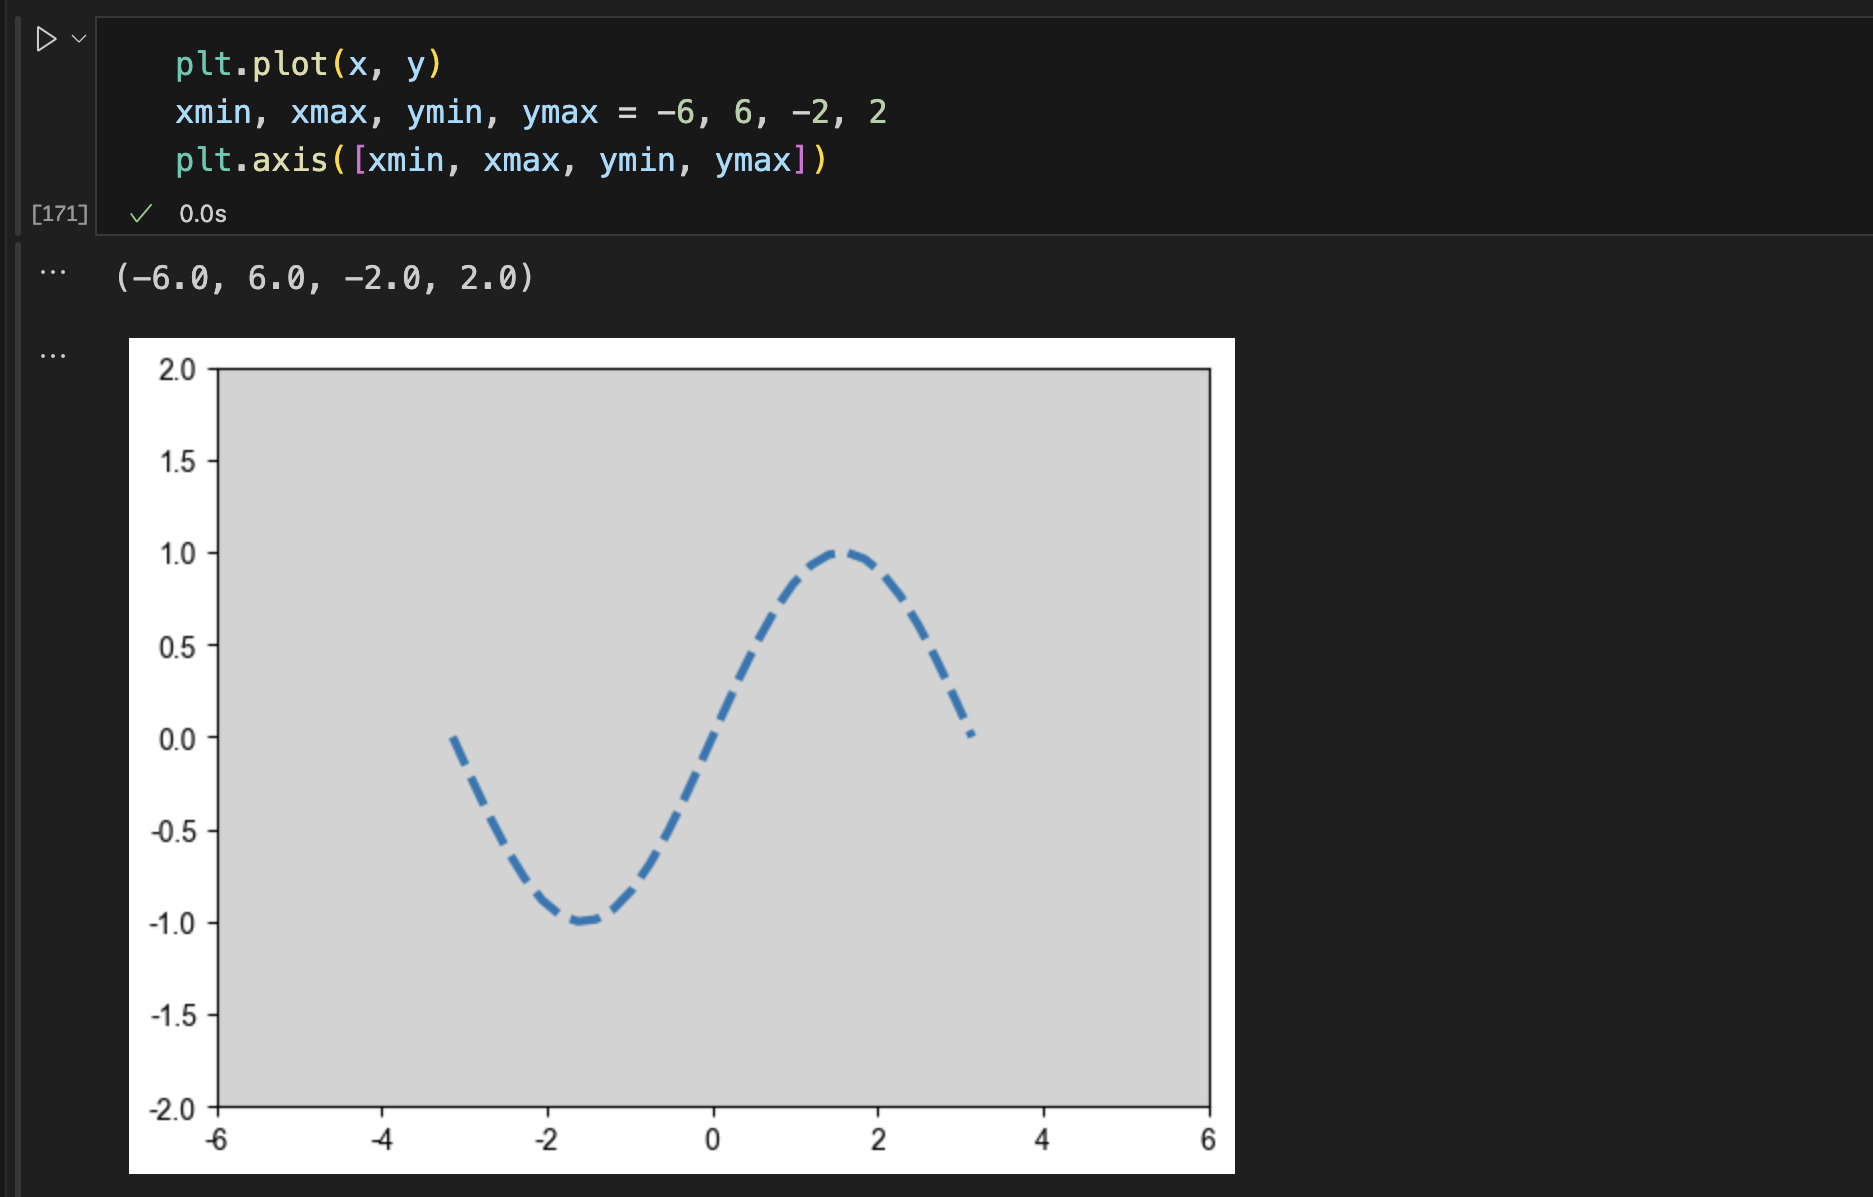Open the ellipsis menu beside the tuple output

[53, 272]
